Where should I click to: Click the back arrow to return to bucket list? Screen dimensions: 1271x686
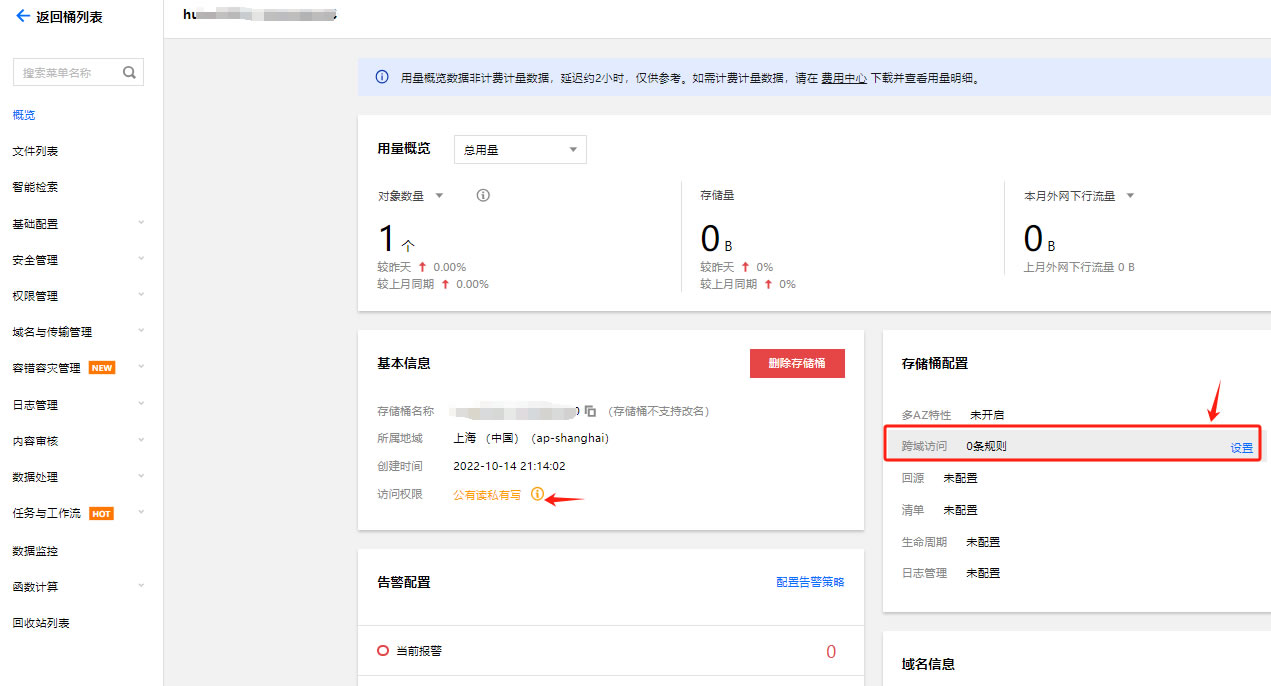[22, 17]
